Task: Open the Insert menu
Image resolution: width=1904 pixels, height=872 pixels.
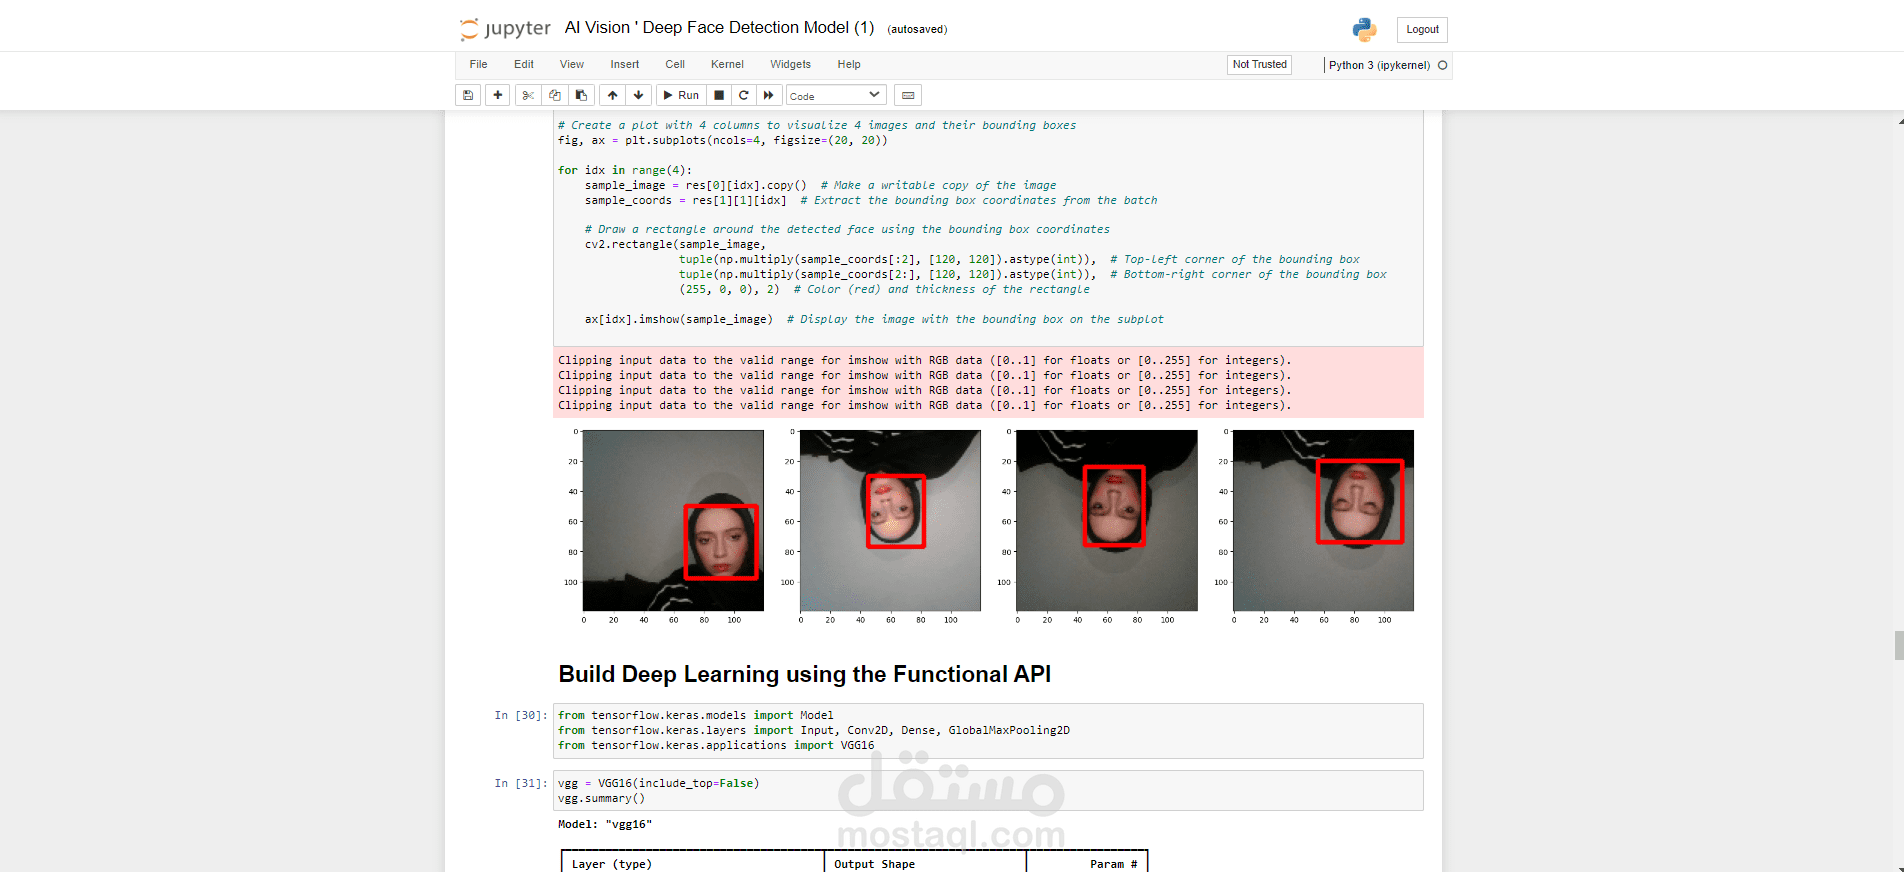Action: (x=625, y=64)
